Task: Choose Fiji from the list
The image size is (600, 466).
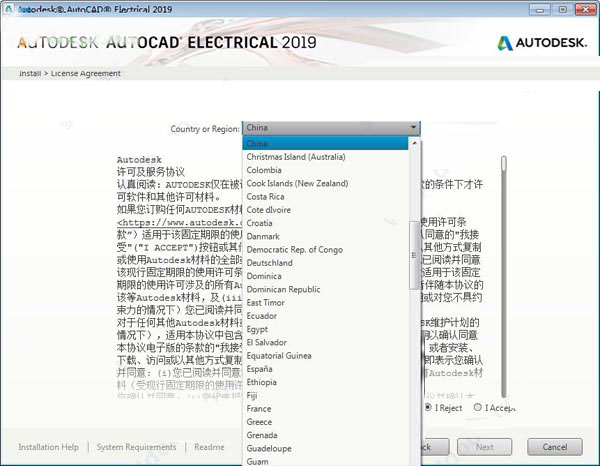Action: [x=326, y=396]
